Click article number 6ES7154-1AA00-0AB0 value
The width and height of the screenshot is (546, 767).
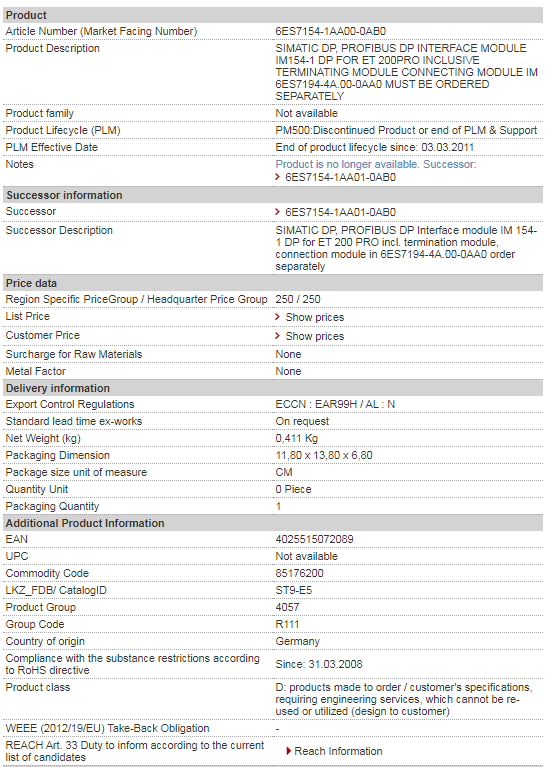pyautogui.click(x=330, y=31)
